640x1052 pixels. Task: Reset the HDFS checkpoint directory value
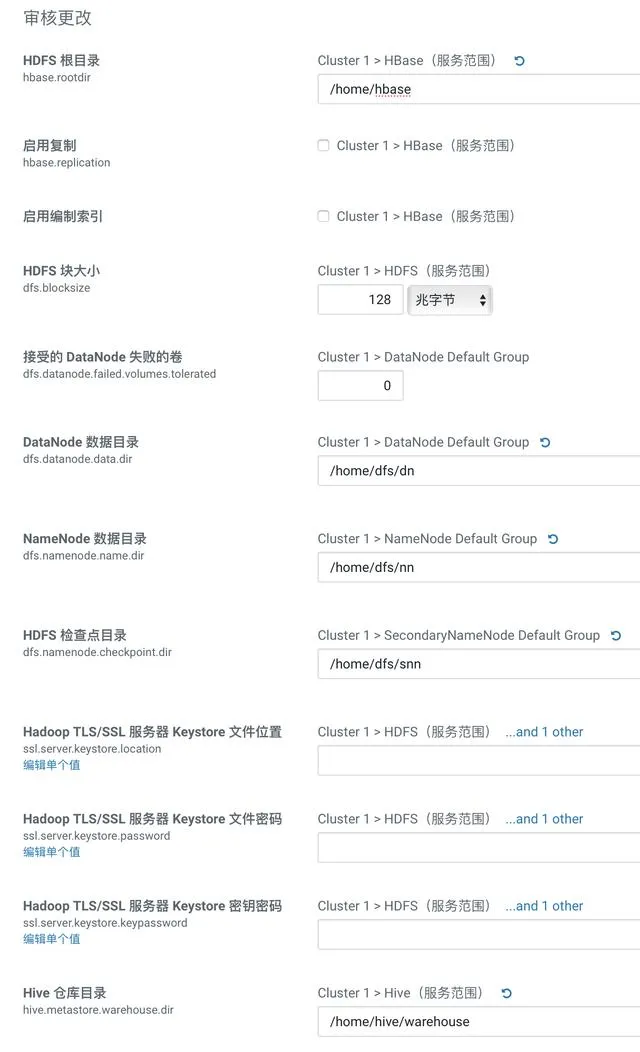pos(616,636)
